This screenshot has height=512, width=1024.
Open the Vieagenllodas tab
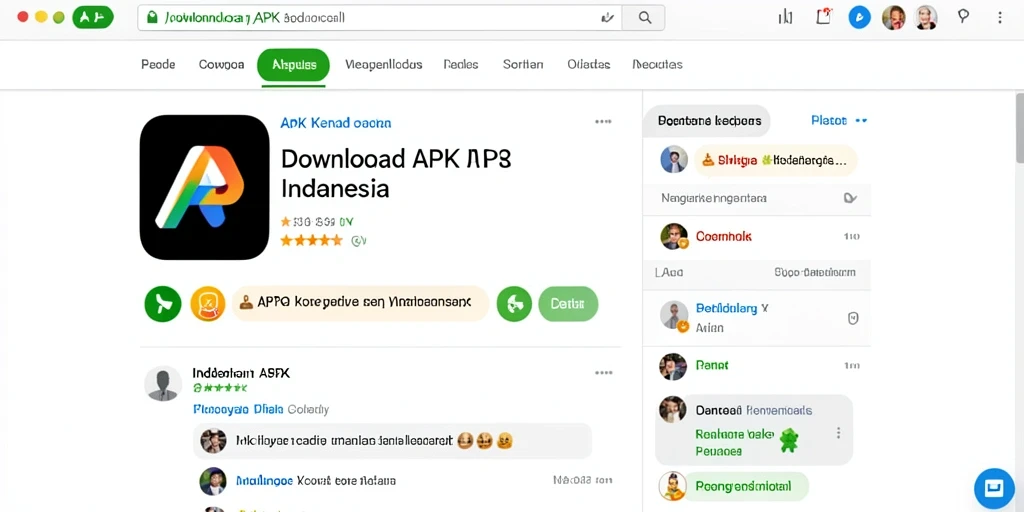coord(383,64)
